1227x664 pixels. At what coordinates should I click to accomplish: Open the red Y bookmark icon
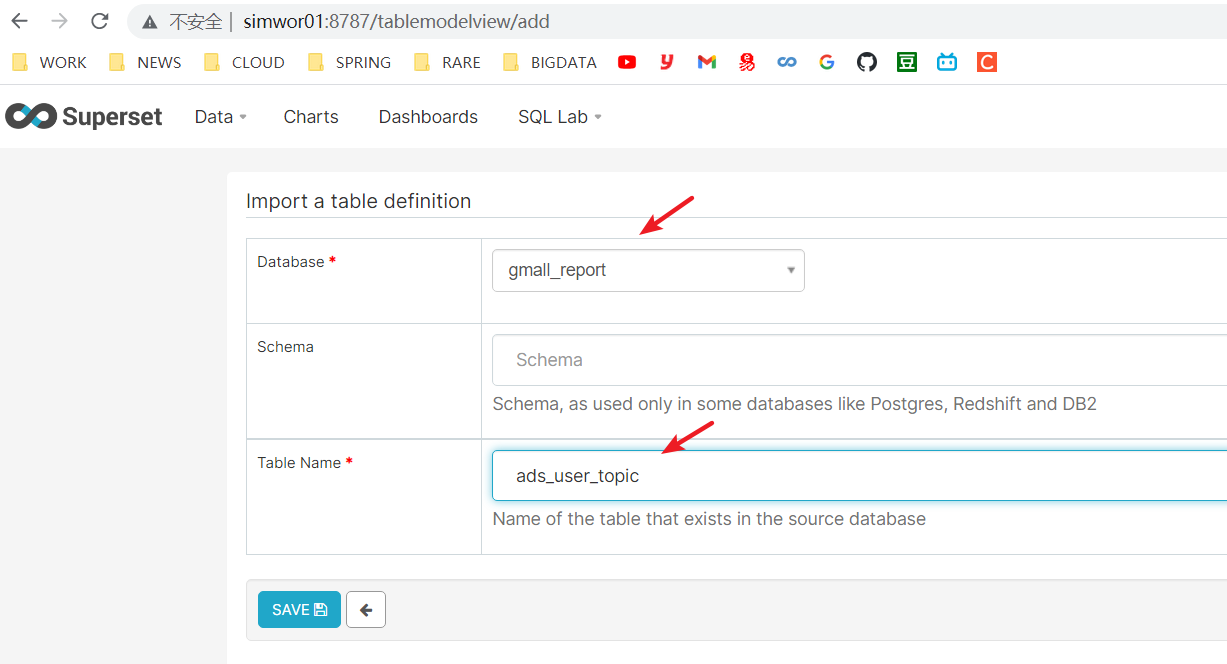click(667, 62)
